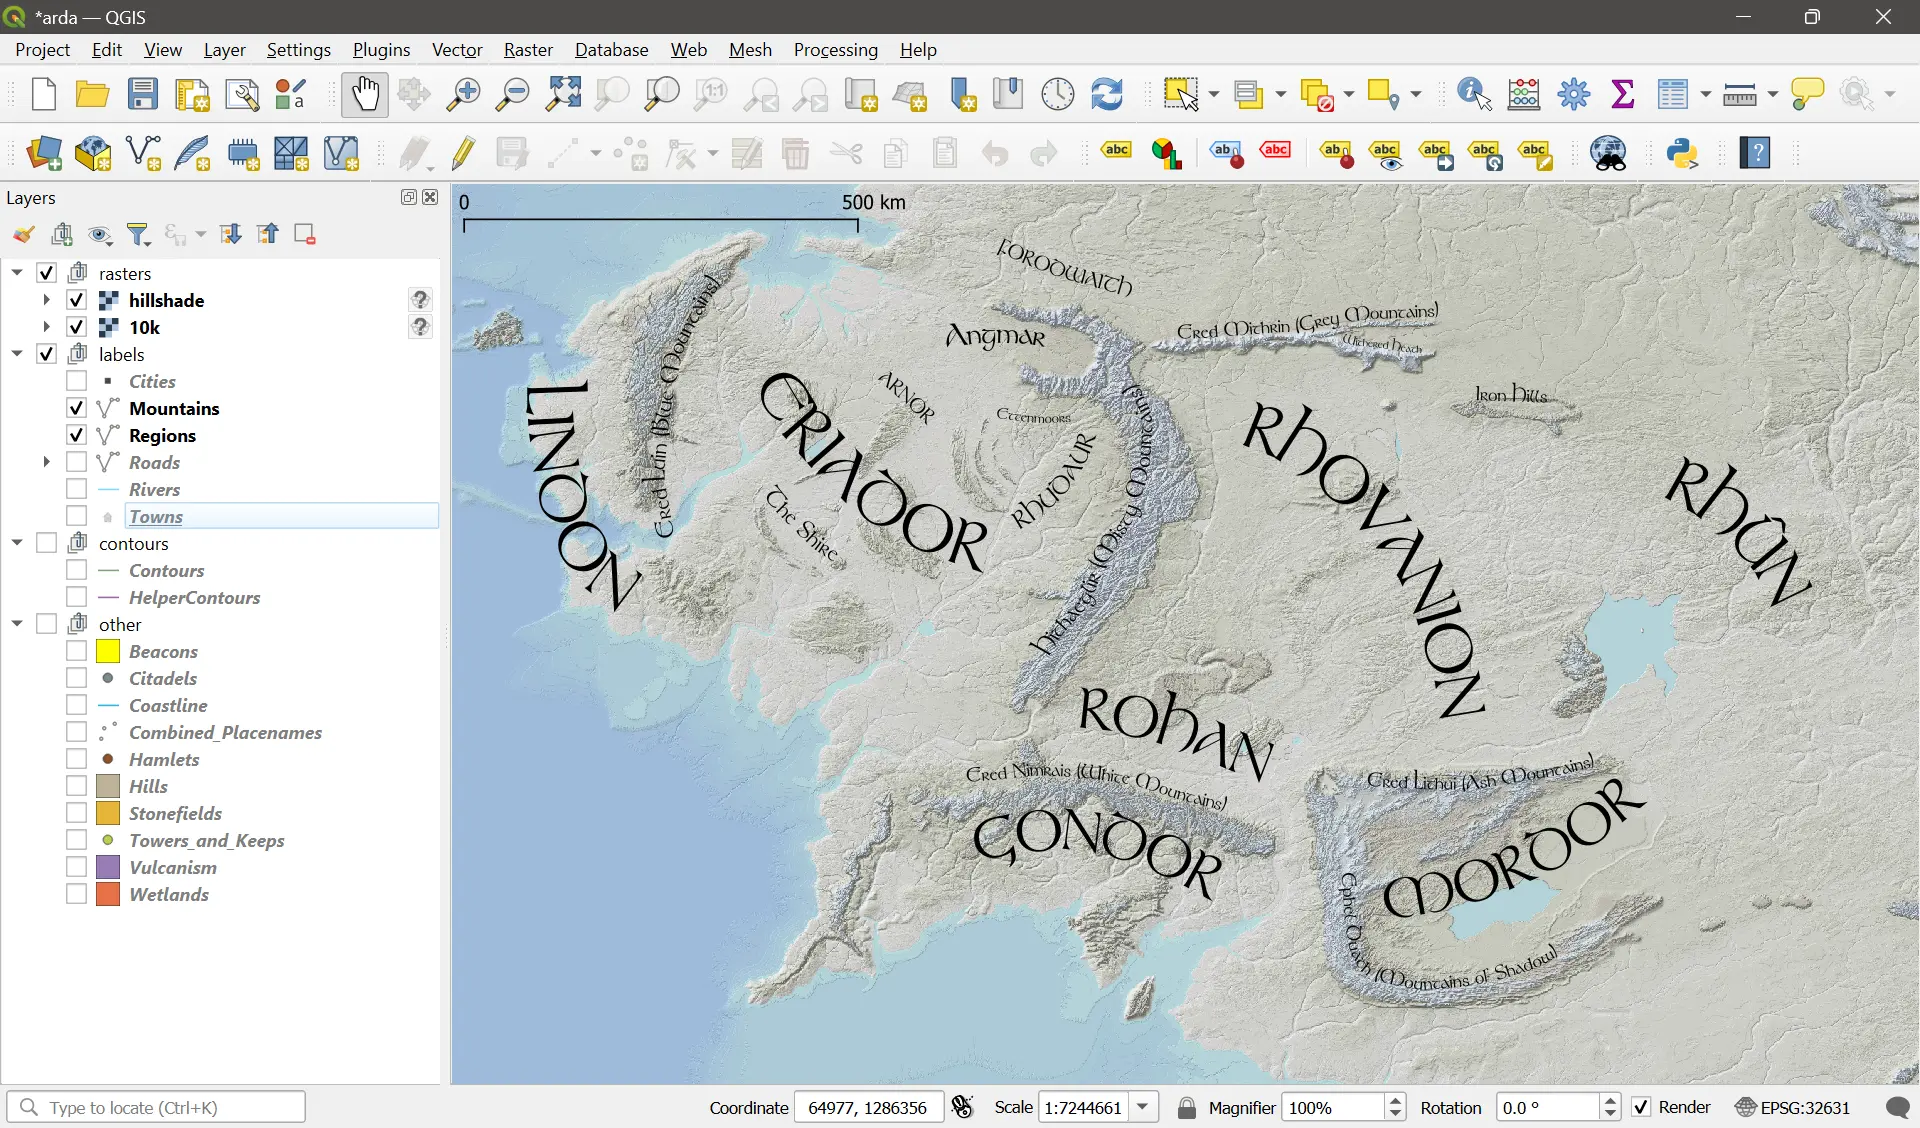
Task: Uncheck the Regions layer visibility
Action: (76, 435)
